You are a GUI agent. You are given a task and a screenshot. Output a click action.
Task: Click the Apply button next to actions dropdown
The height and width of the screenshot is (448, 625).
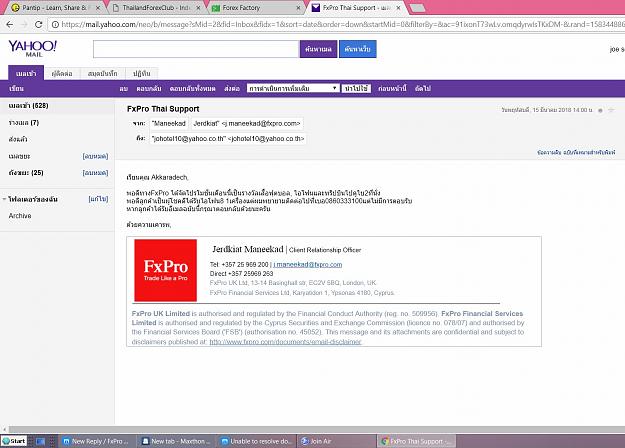(x=356, y=88)
